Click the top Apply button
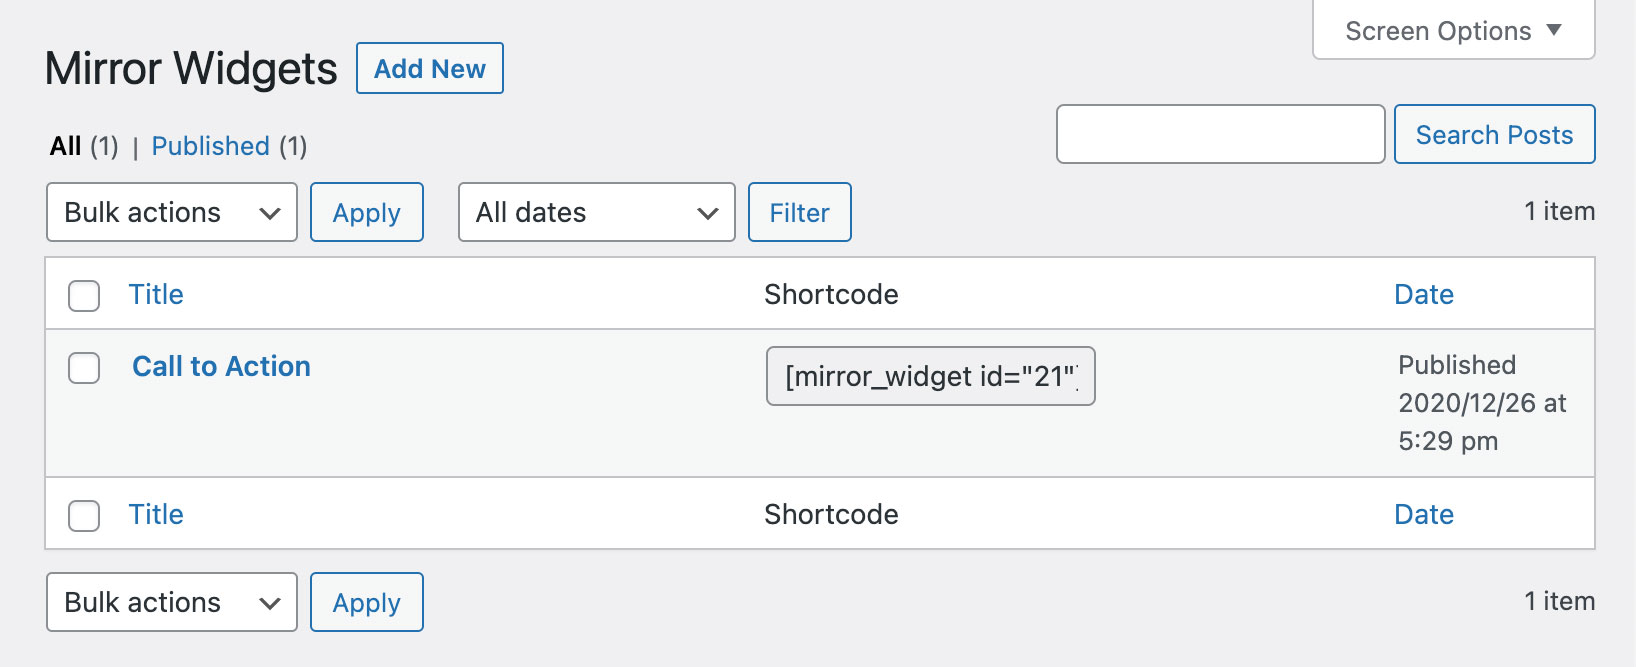This screenshot has height=667, width=1636. pyautogui.click(x=366, y=212)
